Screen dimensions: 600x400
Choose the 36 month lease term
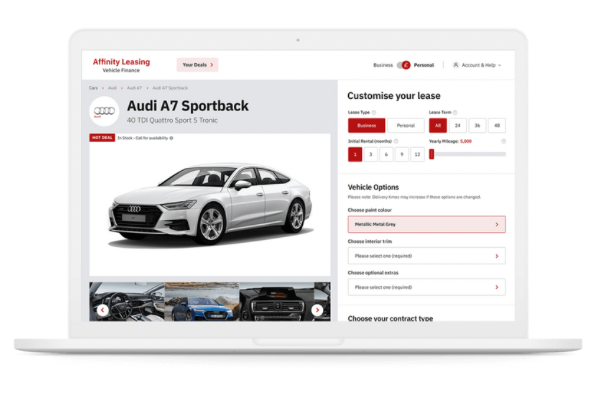point(477,126)
